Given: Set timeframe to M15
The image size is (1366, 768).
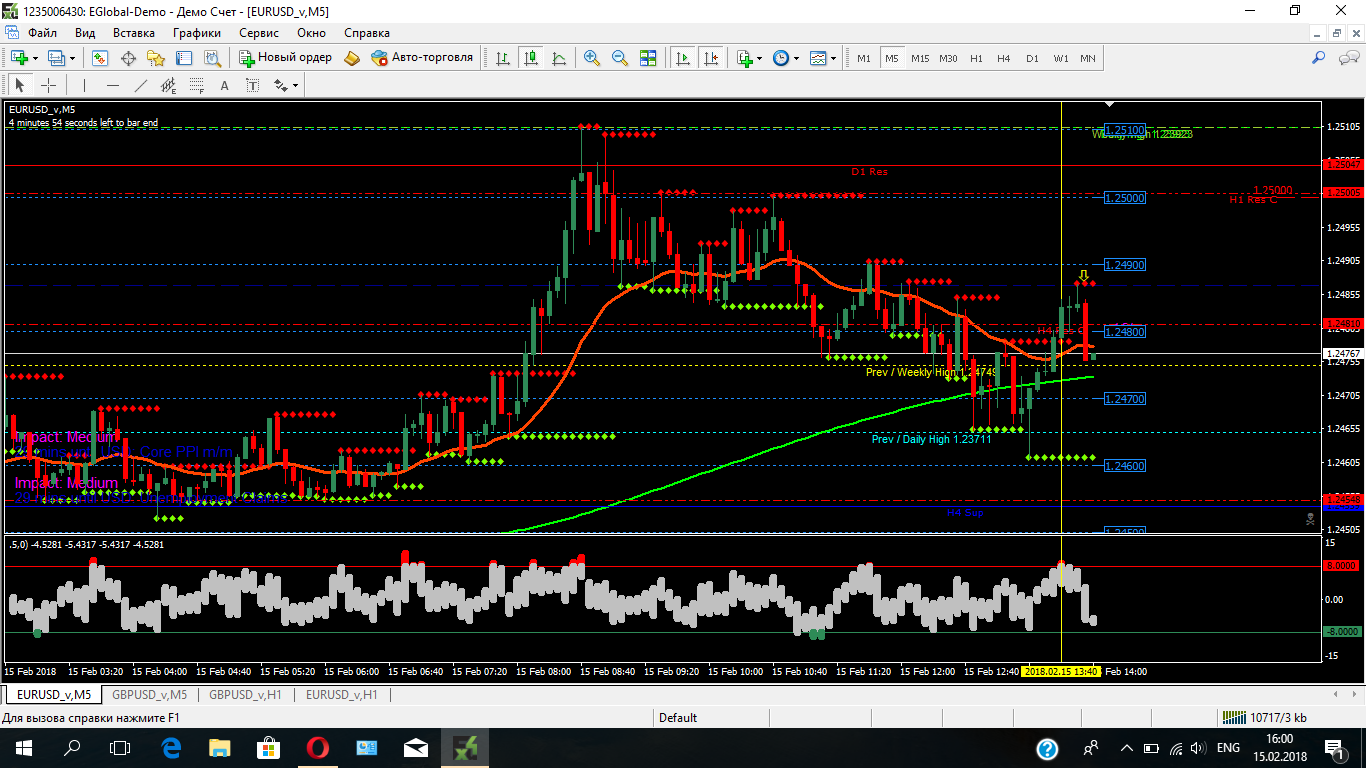Looking at the screenshot, I should (x=920, y=58).
